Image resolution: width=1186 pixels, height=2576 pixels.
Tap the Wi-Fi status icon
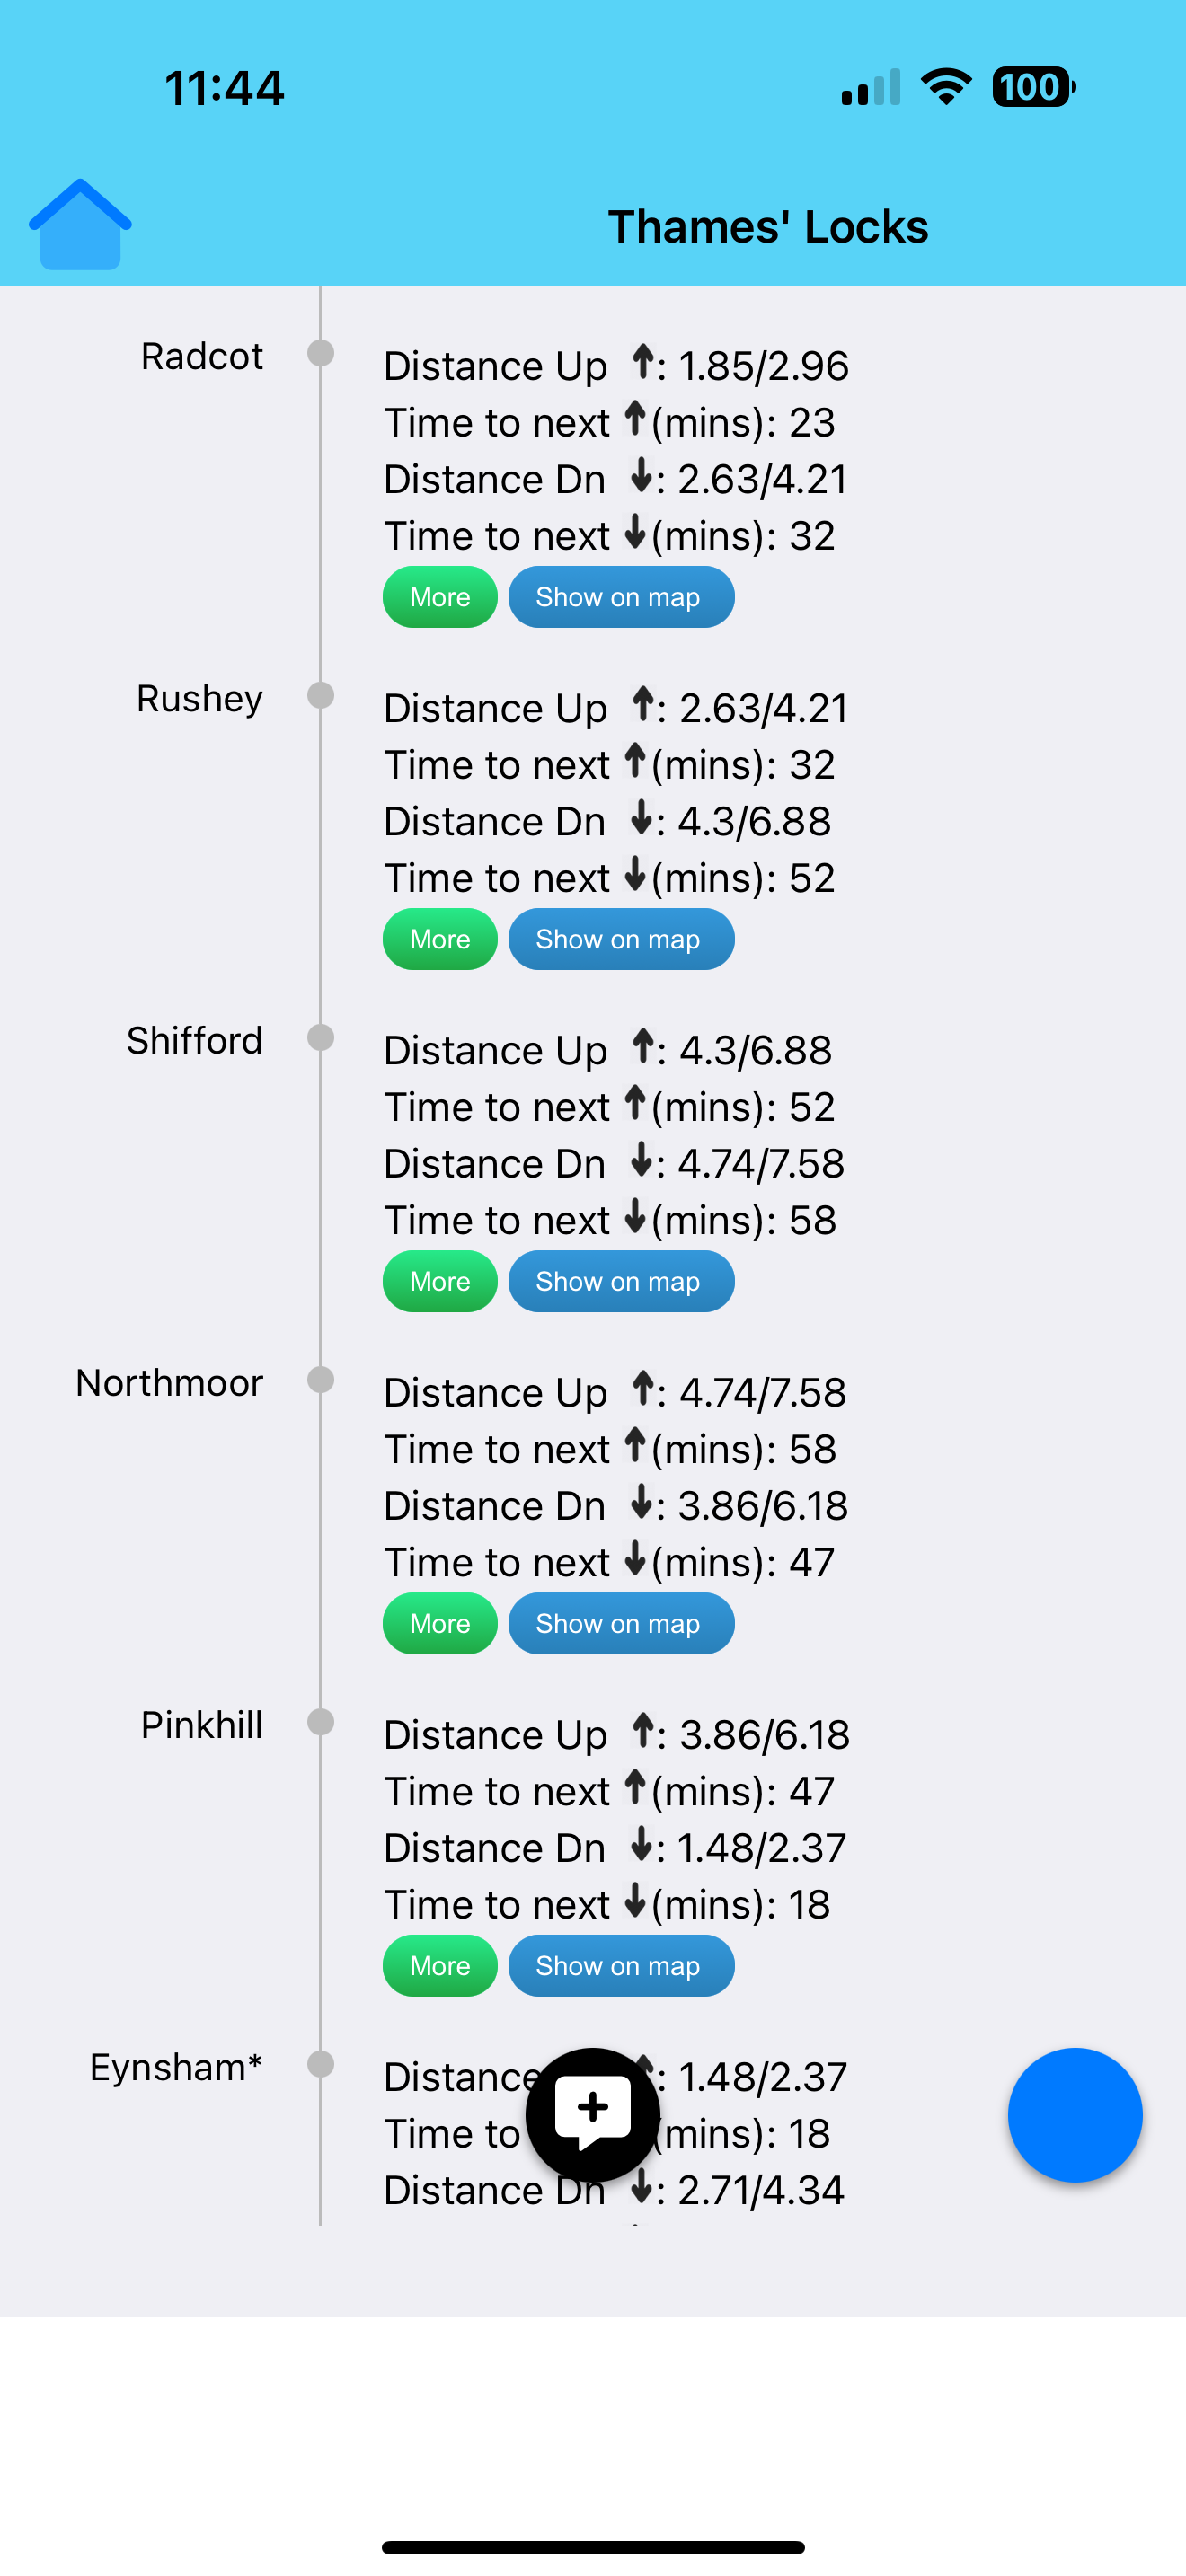point(946,87)
